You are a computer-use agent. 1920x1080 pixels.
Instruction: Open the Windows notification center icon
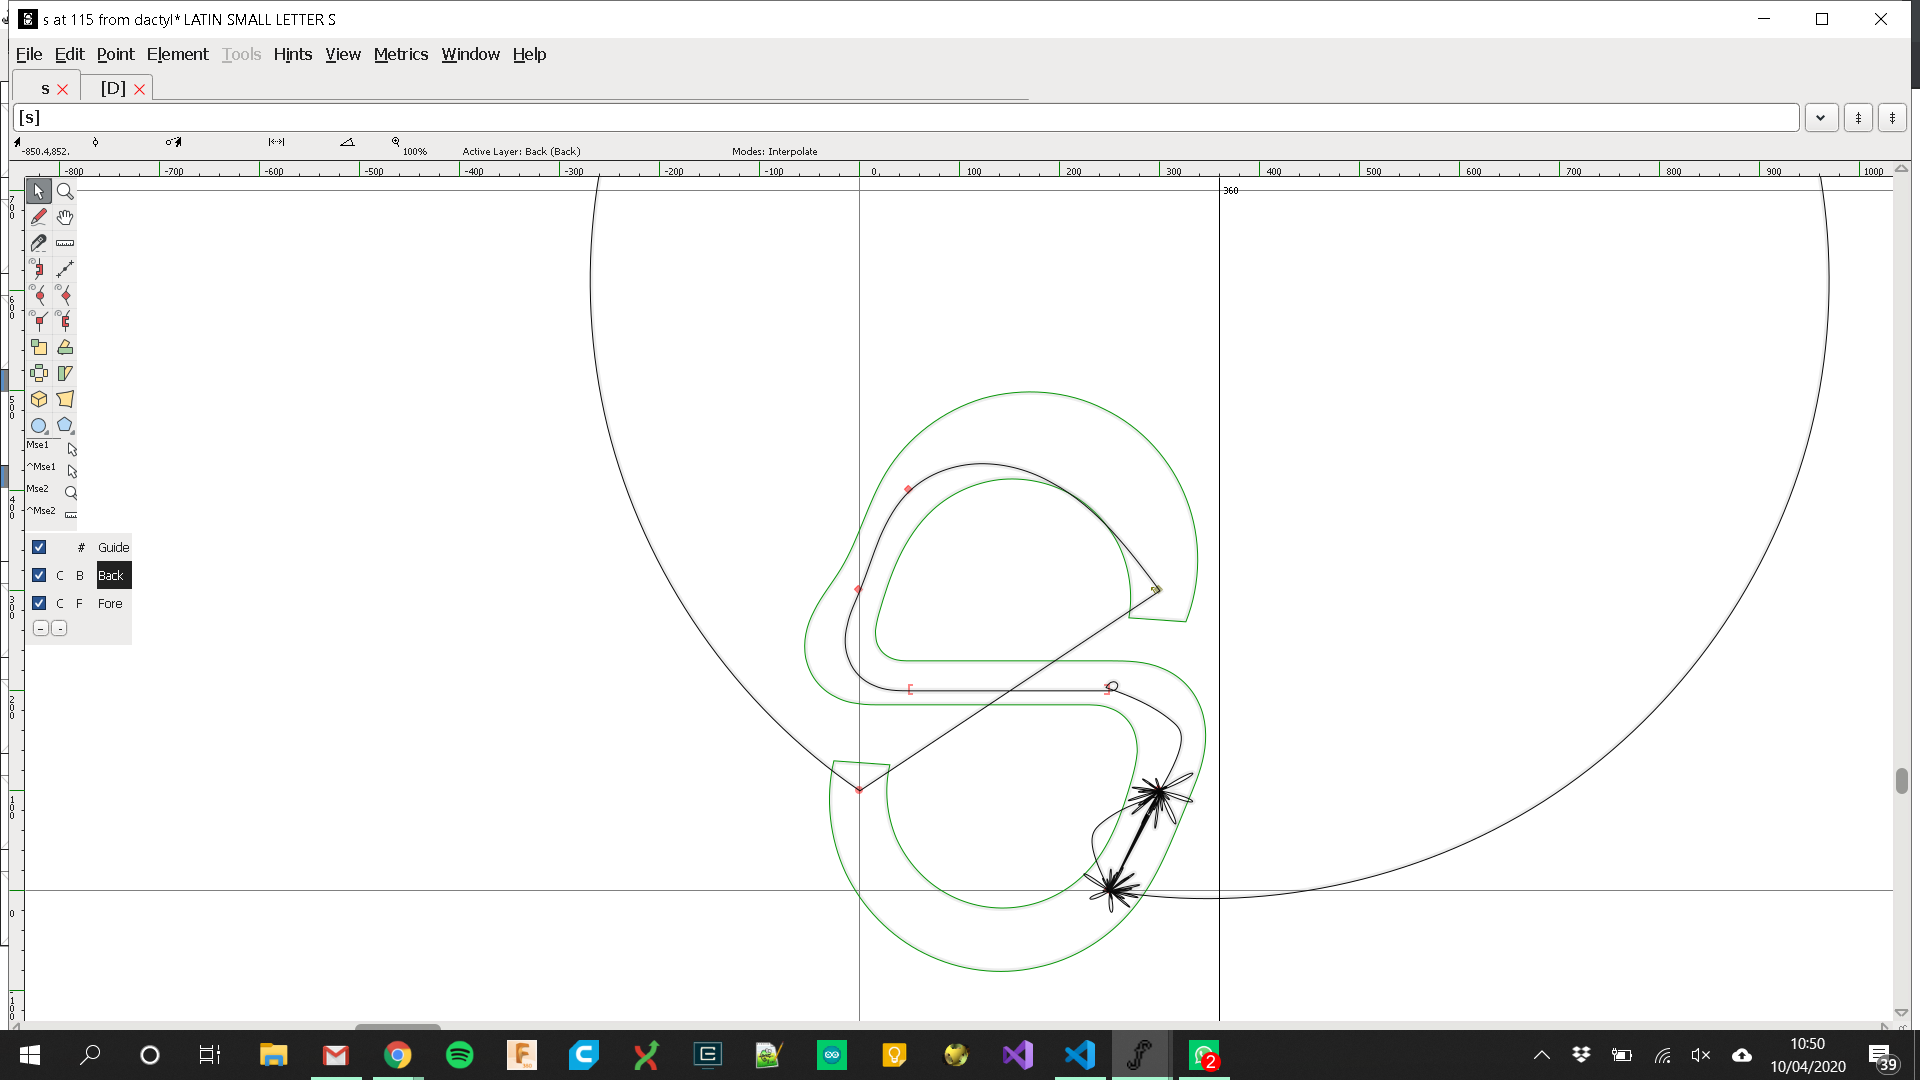1881,1056
